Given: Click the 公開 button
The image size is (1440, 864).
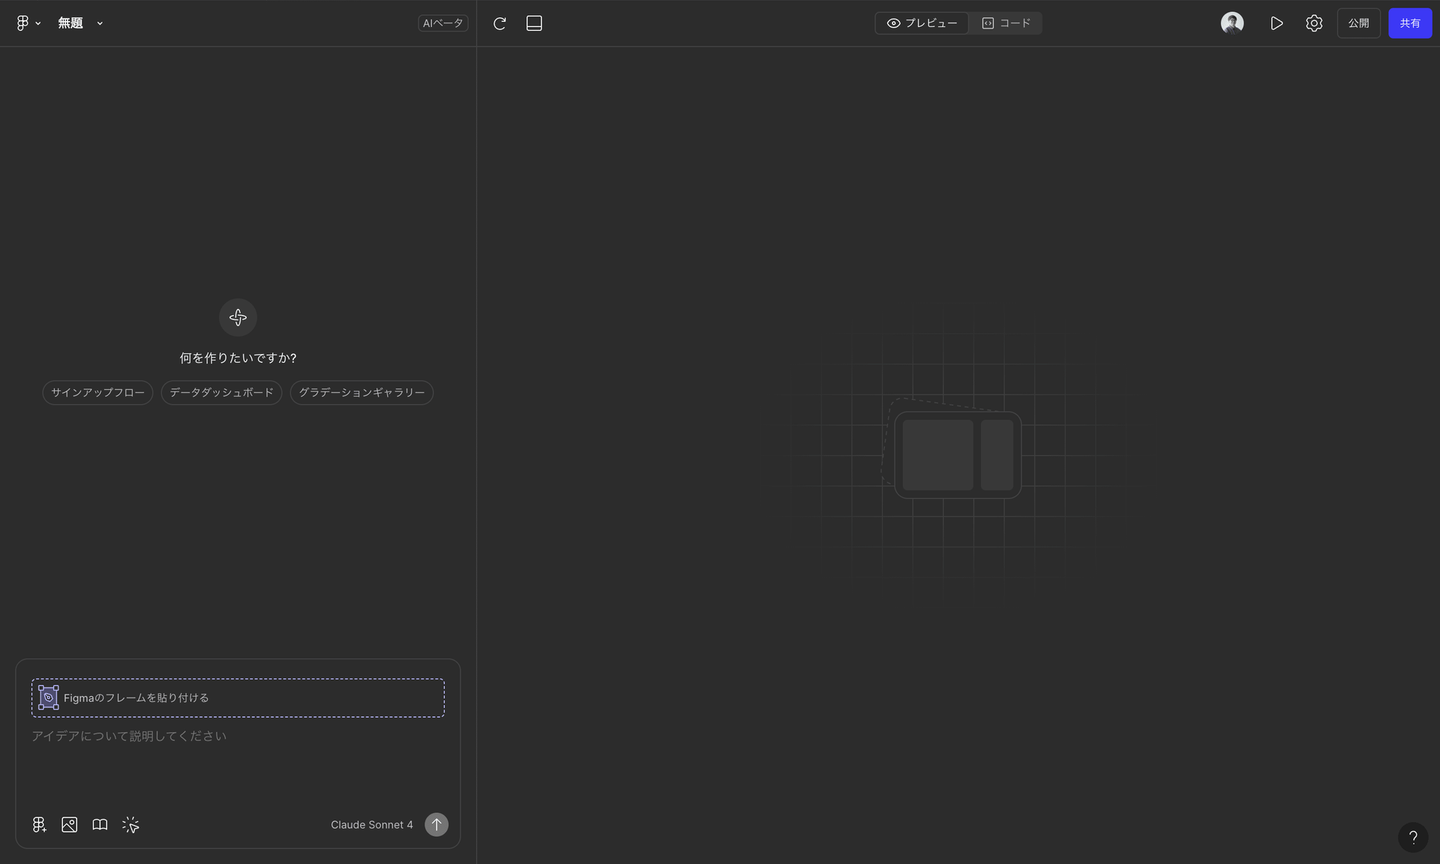Looking at the screenshot, I should [x=1359, y=23].
